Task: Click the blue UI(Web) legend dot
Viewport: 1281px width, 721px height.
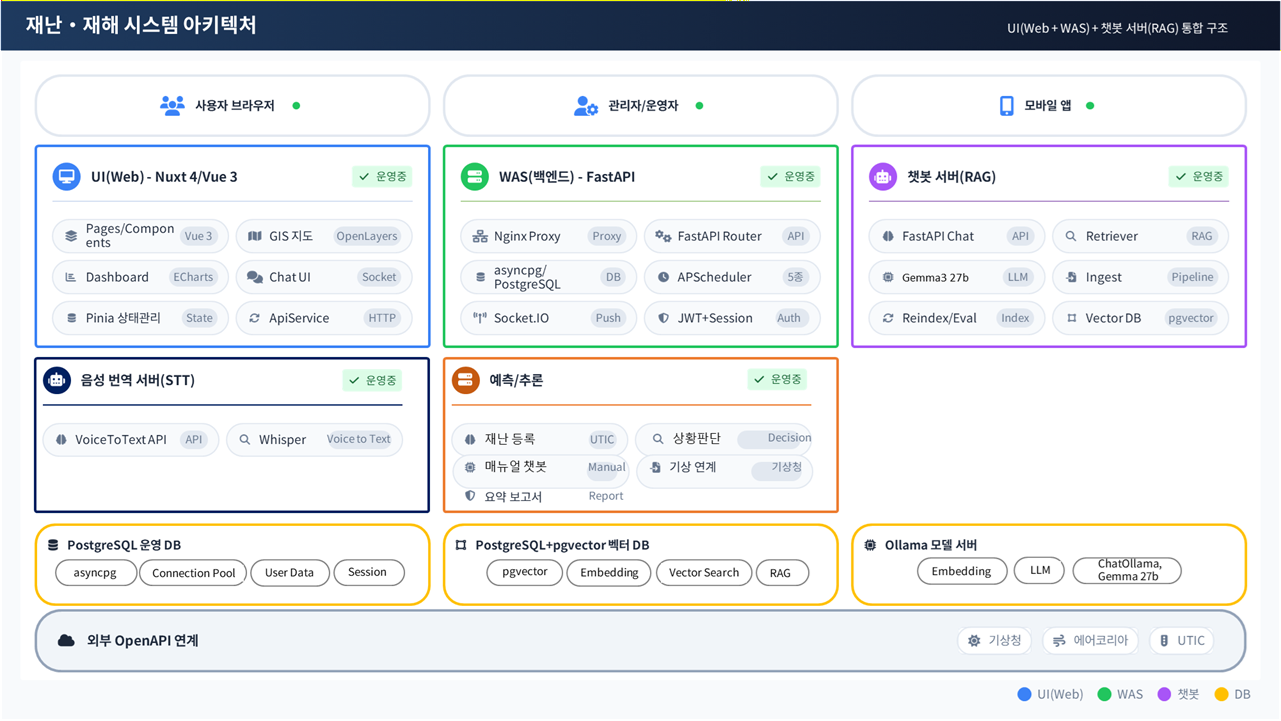Action: [x=1024, y=694]
